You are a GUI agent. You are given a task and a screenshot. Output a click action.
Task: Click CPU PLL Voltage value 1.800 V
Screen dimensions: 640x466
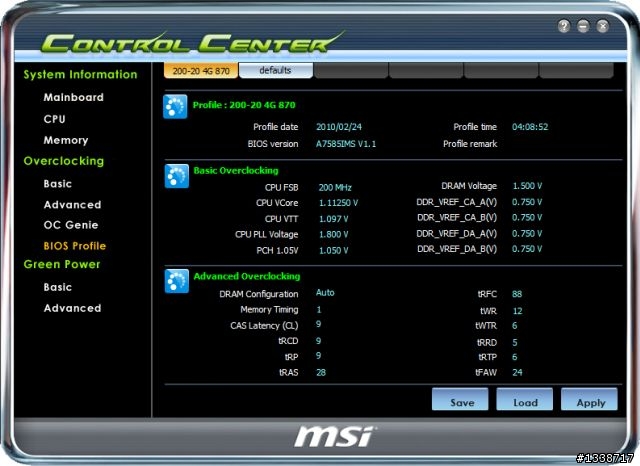333,235
